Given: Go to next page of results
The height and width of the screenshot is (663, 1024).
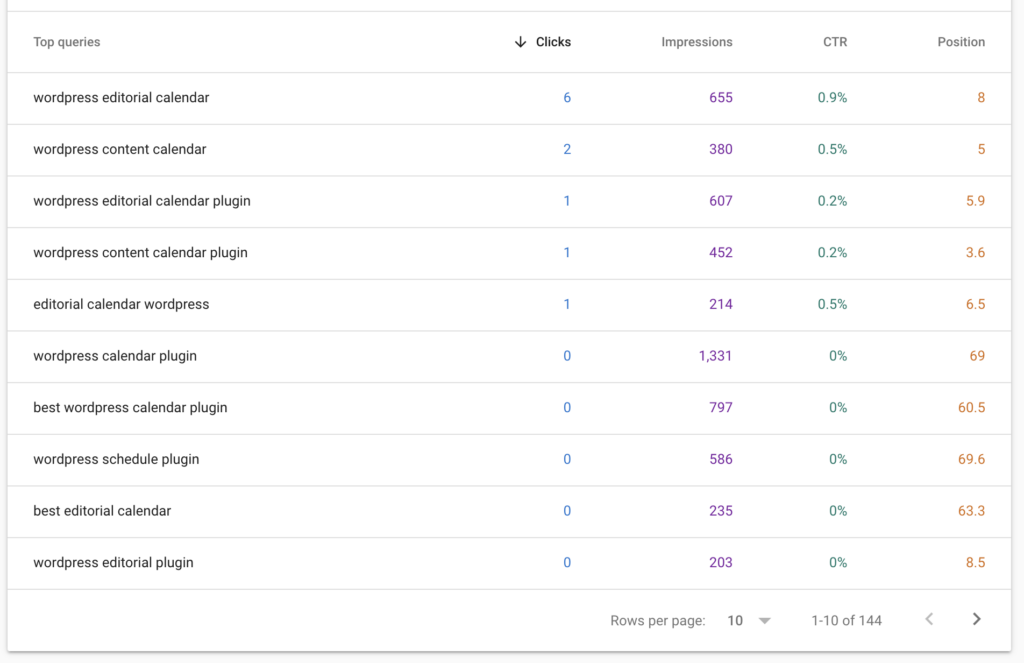Looking at the screenshot, I should coord(976,619).
